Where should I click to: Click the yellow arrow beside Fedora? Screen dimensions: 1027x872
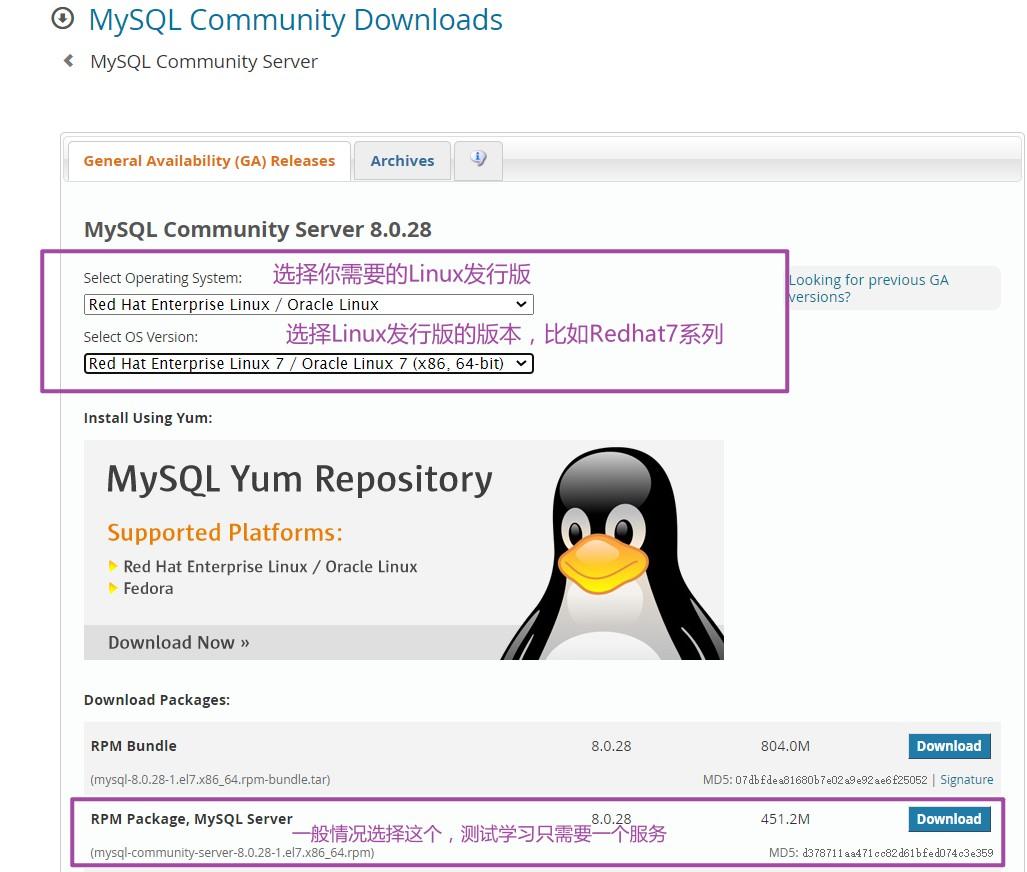click(x=113, y=589)
